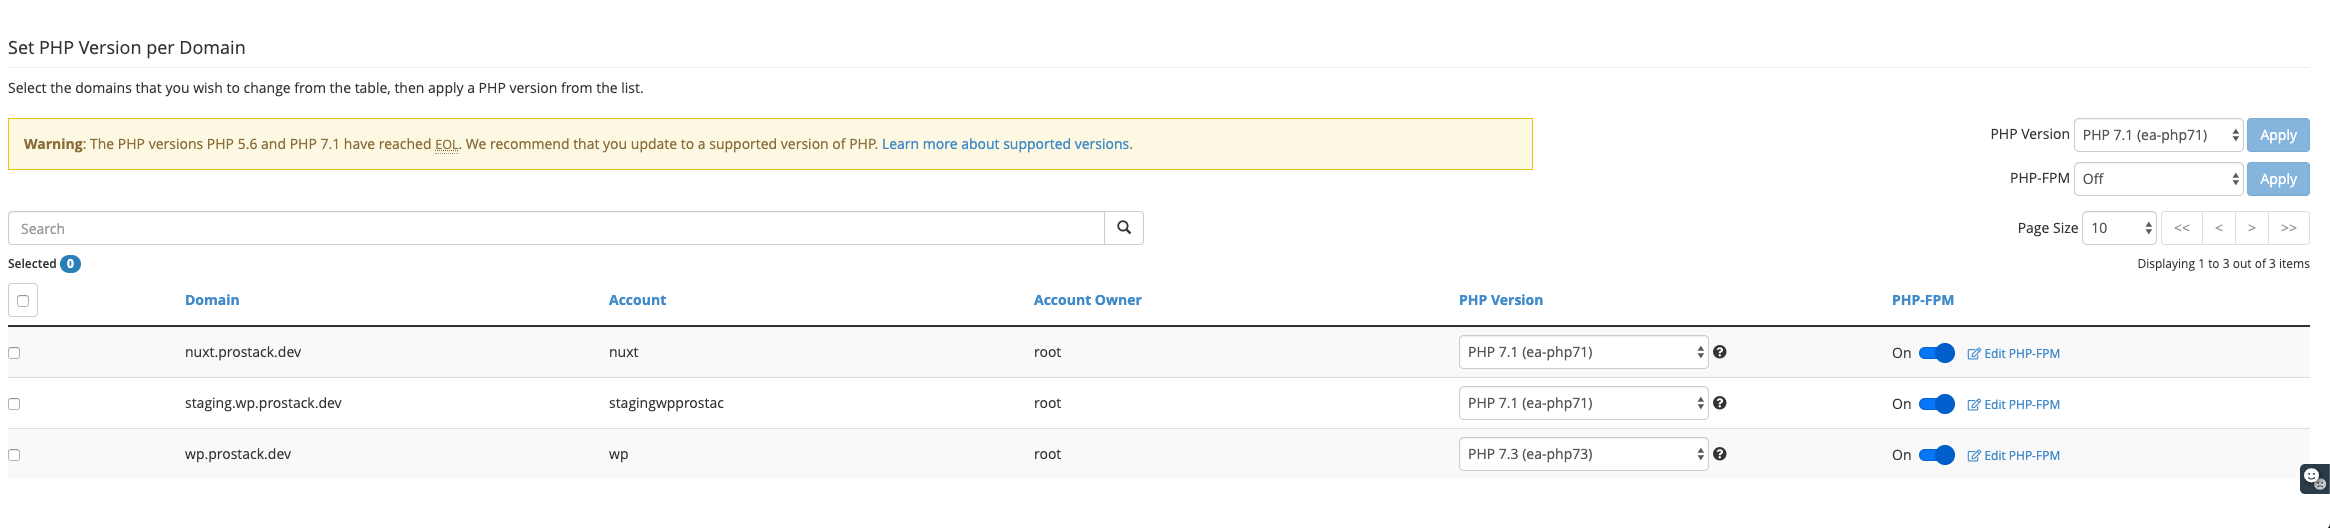The width and height of the screenshot is (2330, 528).
Task: Click help icon beside nuxt.prostack.dev PHP version
Action: (x=1720, y=352)
